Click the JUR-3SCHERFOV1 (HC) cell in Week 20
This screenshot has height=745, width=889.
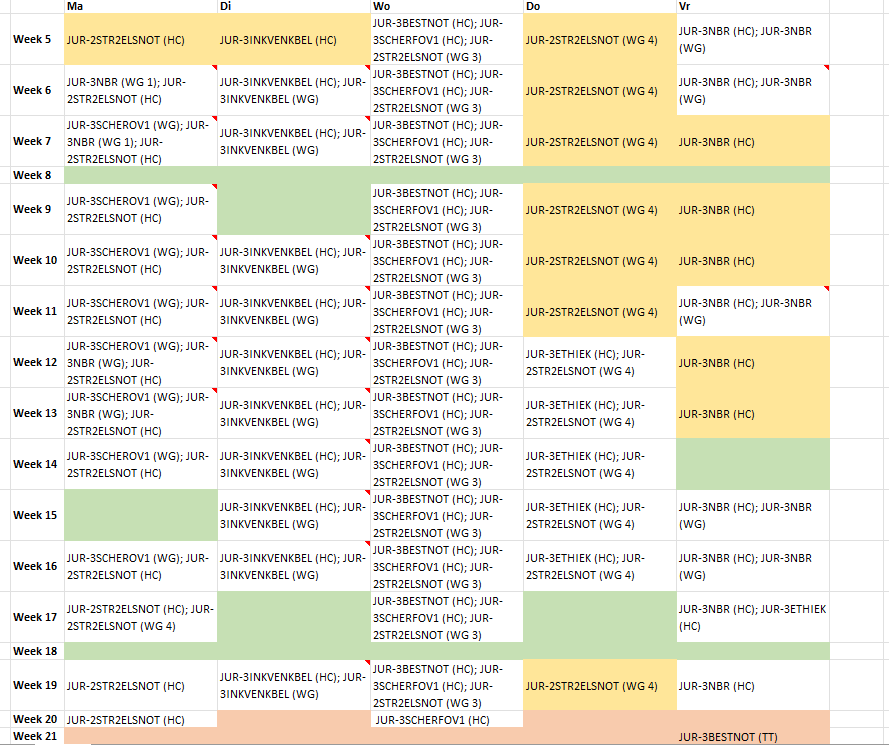click(x=446, y=719)
